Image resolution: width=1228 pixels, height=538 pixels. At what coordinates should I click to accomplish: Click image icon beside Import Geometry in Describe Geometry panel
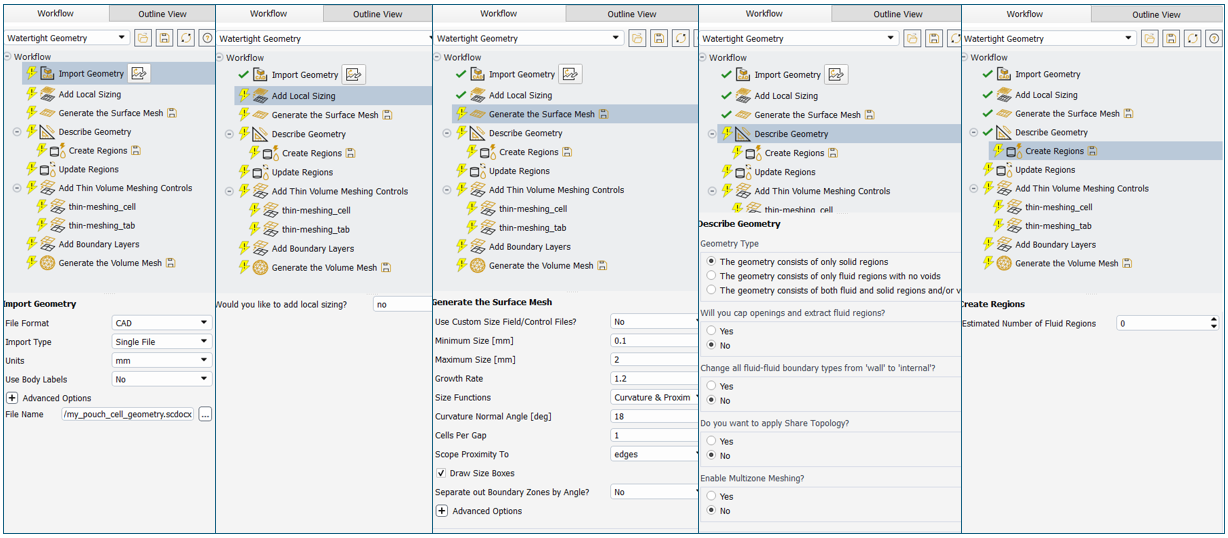[x=836, y=74]
